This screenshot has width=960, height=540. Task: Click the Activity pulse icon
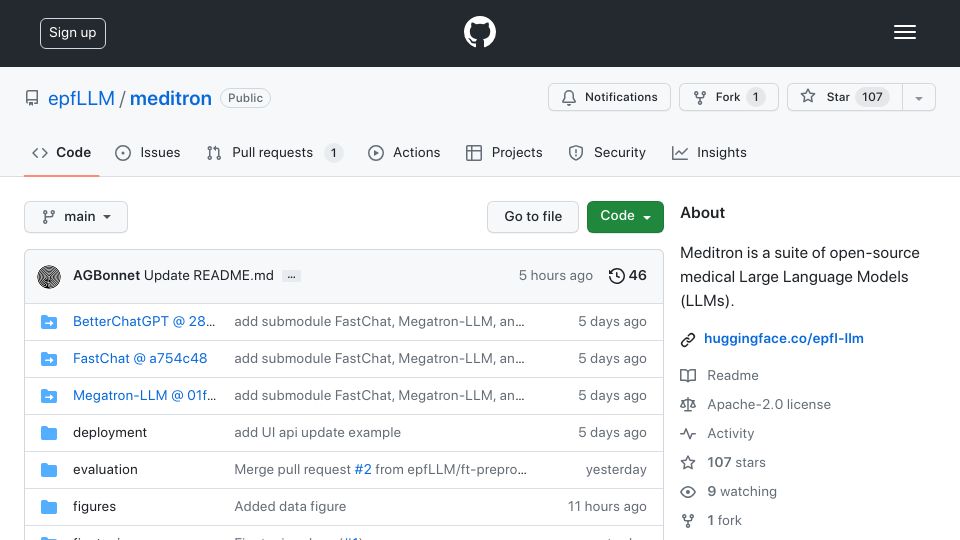(x=688, y=433)
